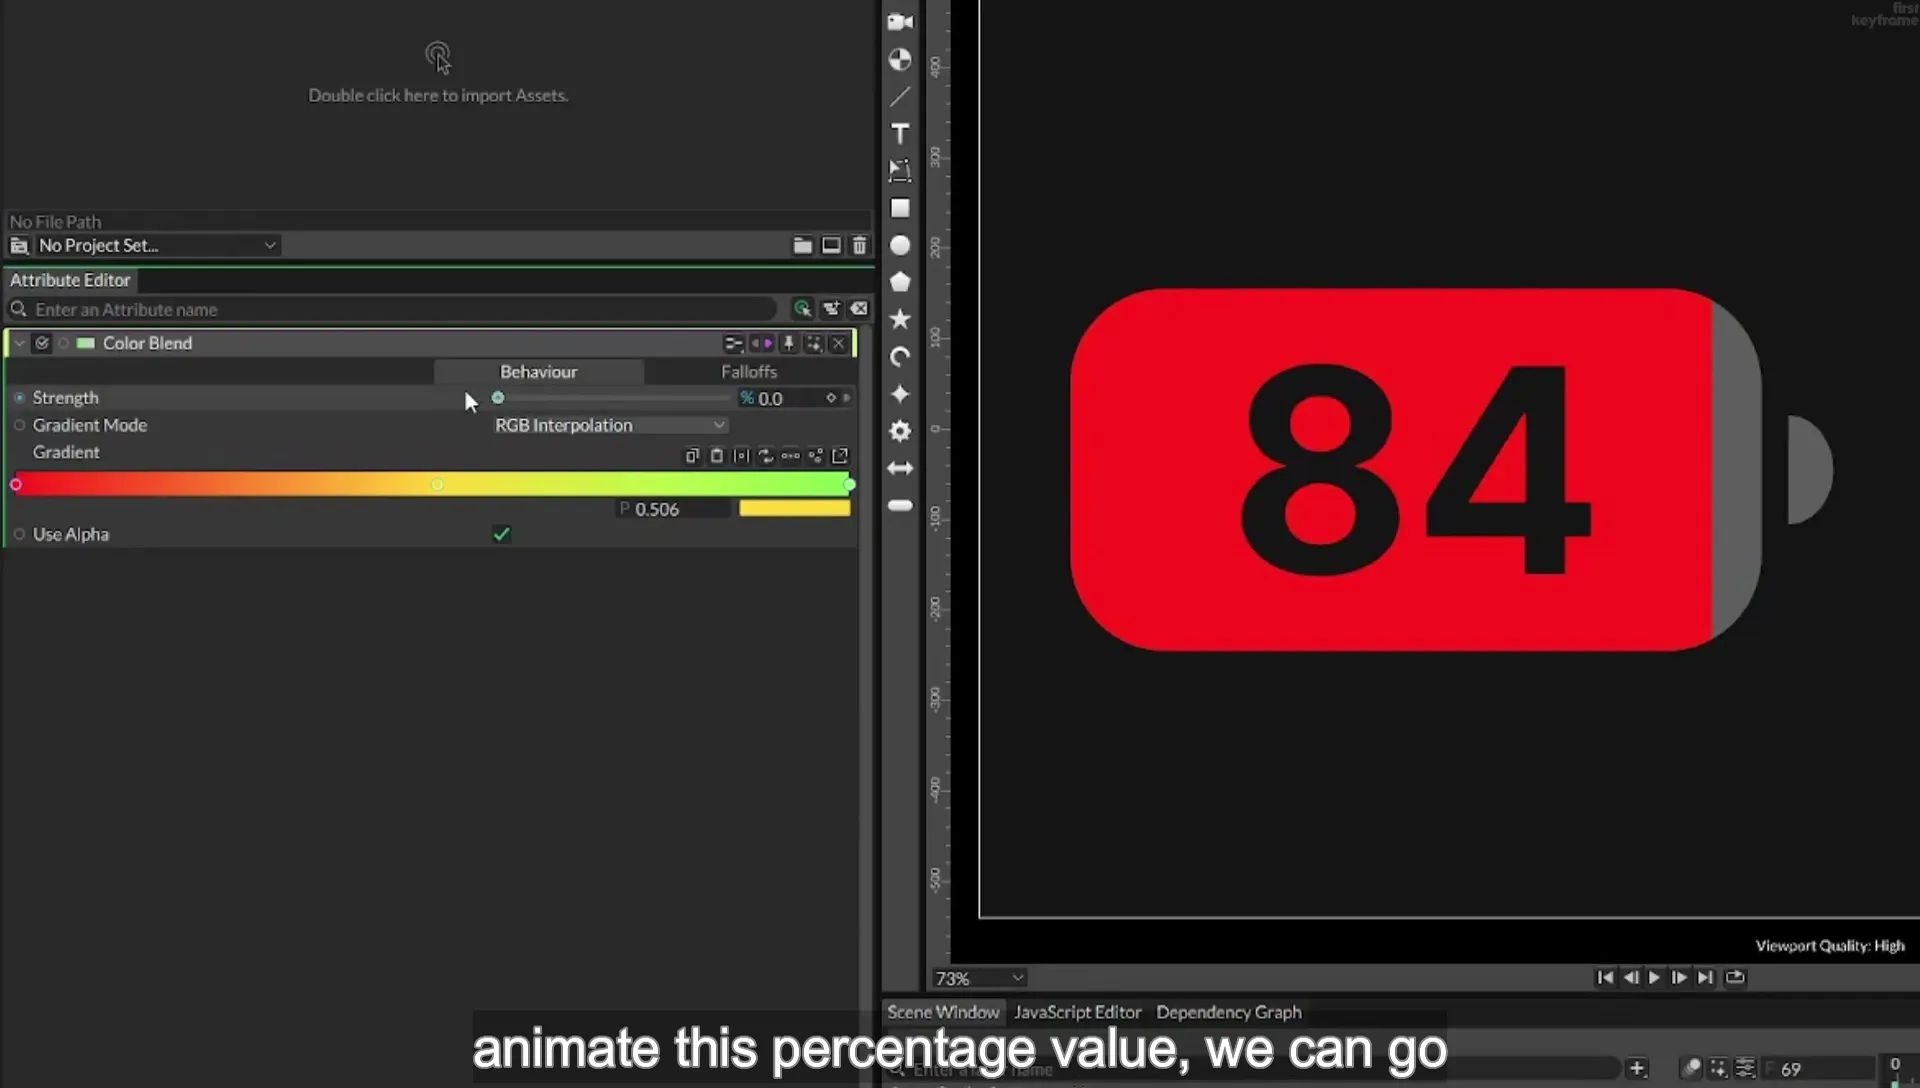Click the Strength attribute connection radio circle

click(19, 398)
